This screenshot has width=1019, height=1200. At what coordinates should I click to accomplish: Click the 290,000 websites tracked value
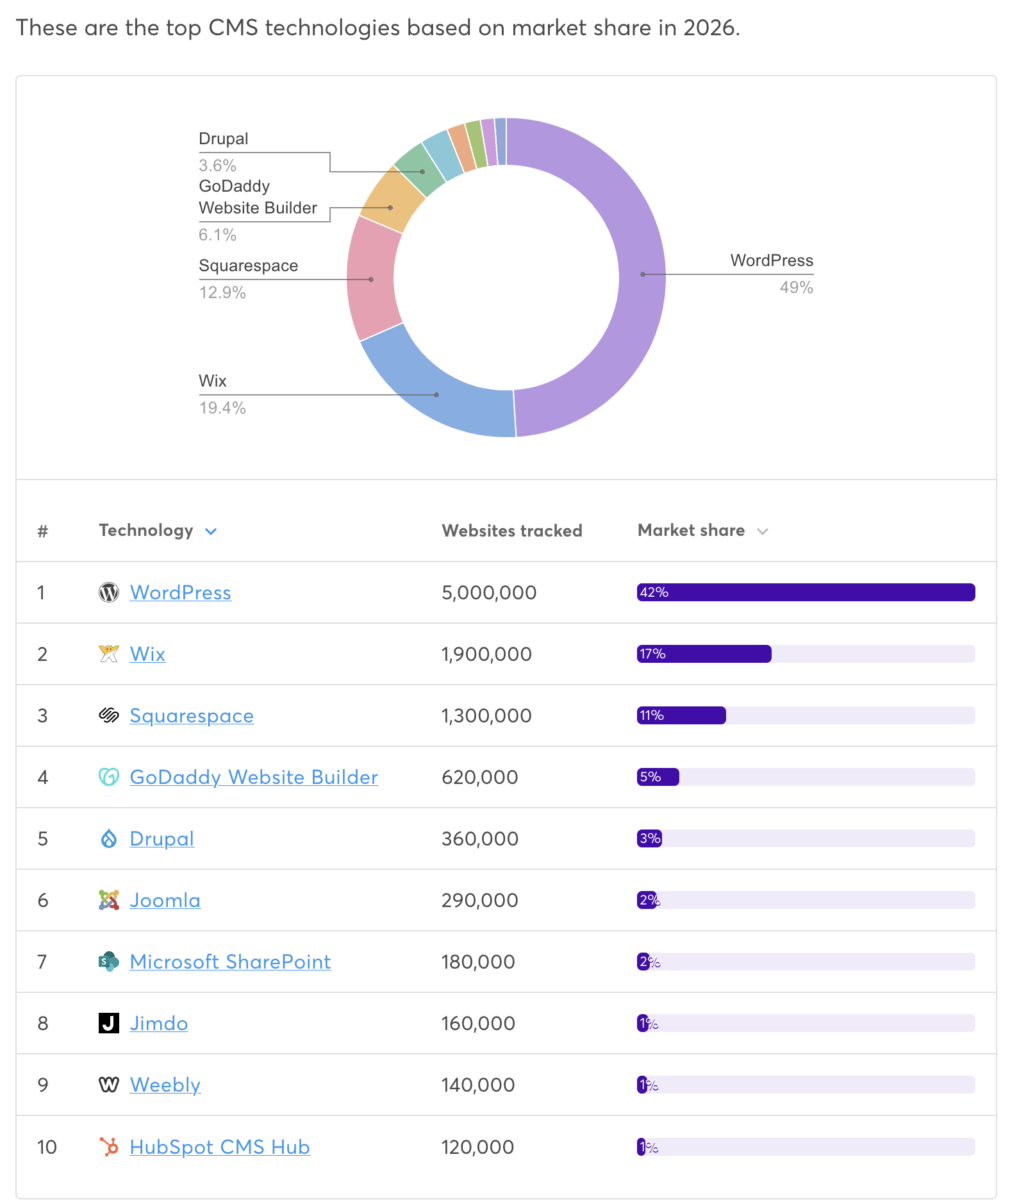480,900
